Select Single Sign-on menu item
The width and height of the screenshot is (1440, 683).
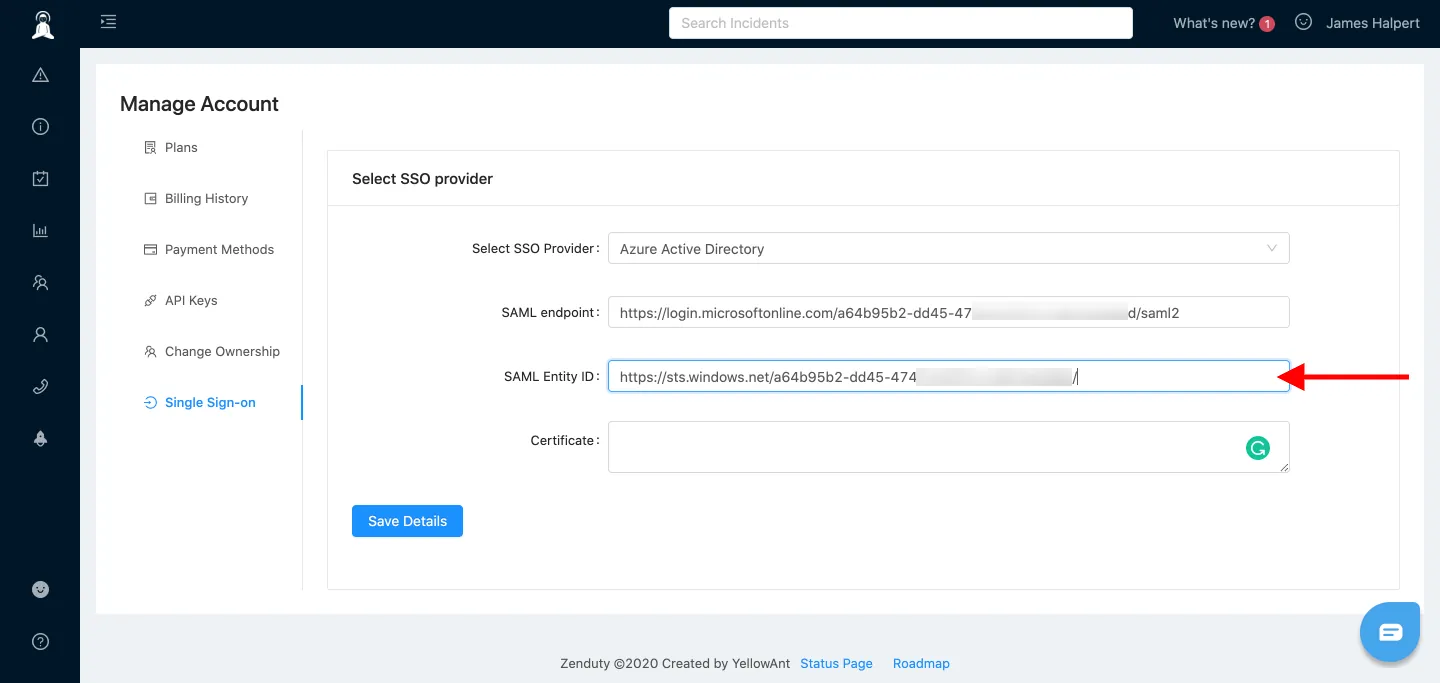[x=210, y=402]
